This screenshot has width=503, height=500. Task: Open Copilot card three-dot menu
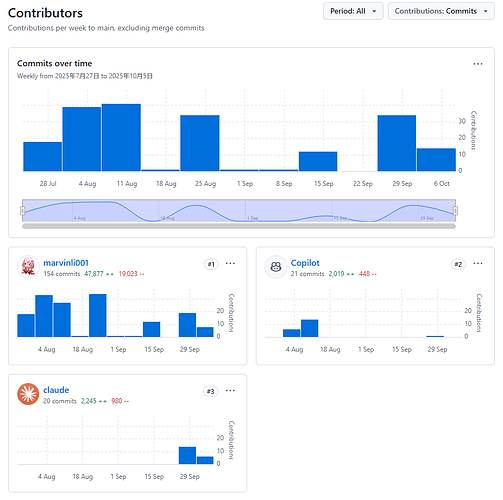coord(478,263)
